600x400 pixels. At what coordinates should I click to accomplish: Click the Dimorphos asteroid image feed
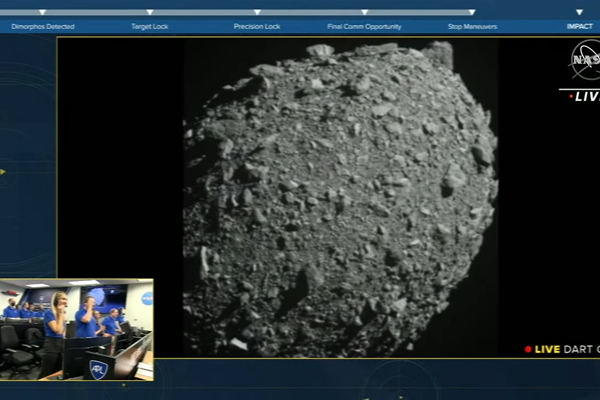pyautogui.click(x=340, y=198)
